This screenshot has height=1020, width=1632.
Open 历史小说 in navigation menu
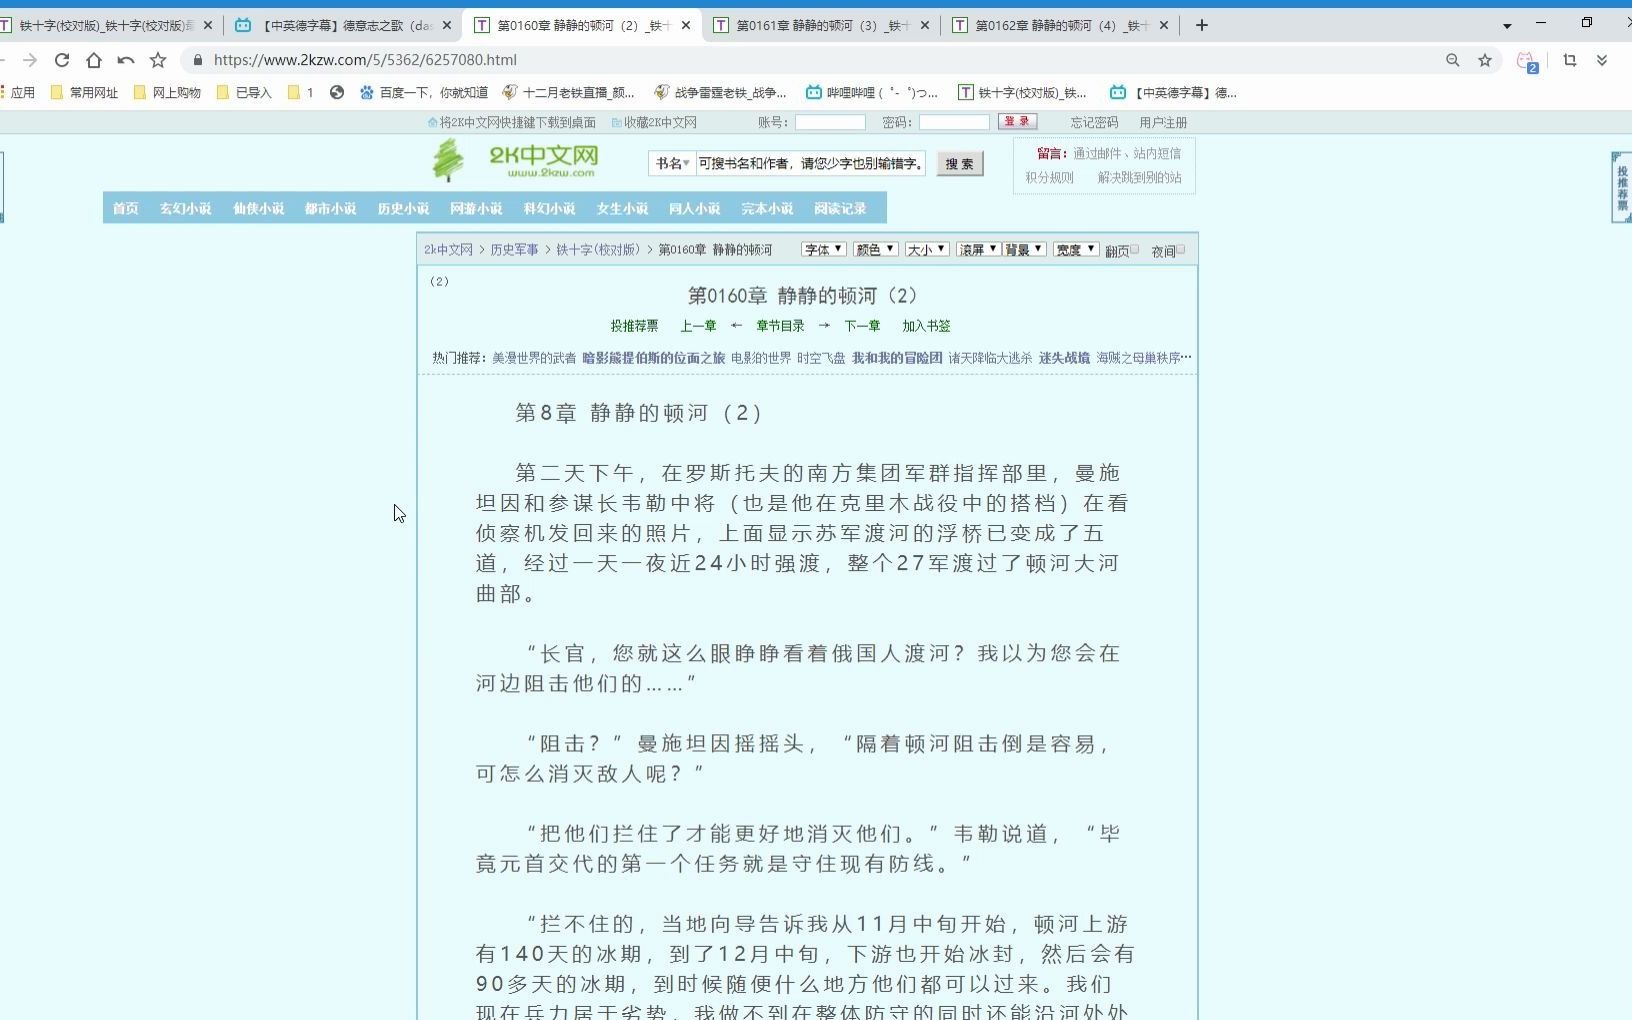(403, 208)
